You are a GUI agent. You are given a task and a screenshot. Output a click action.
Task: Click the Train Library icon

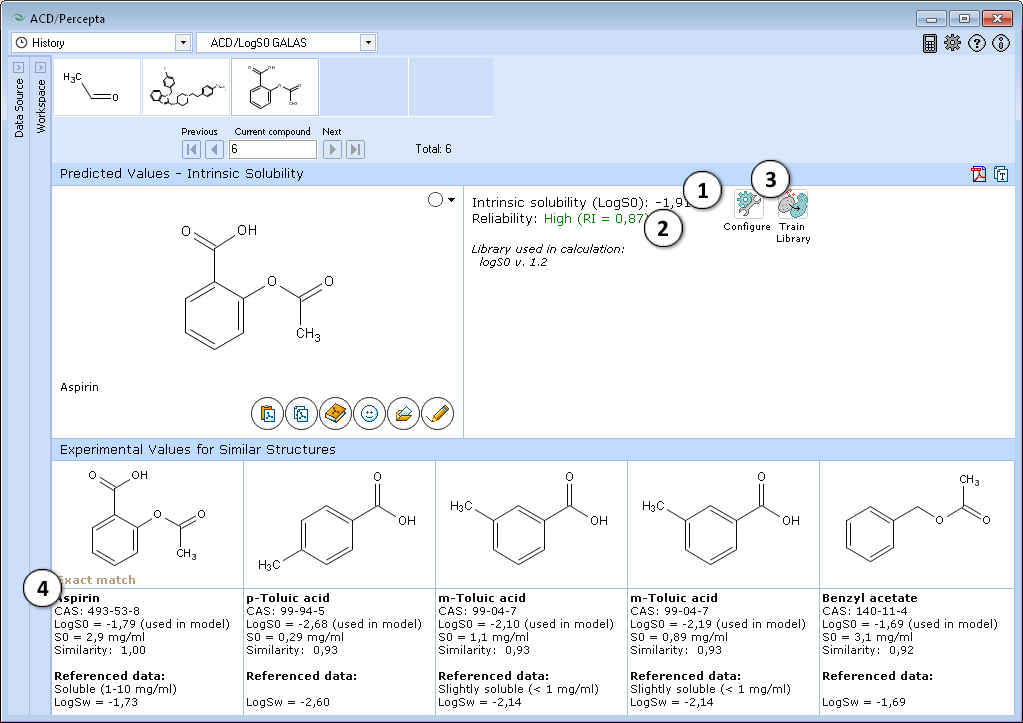point(793,205)
